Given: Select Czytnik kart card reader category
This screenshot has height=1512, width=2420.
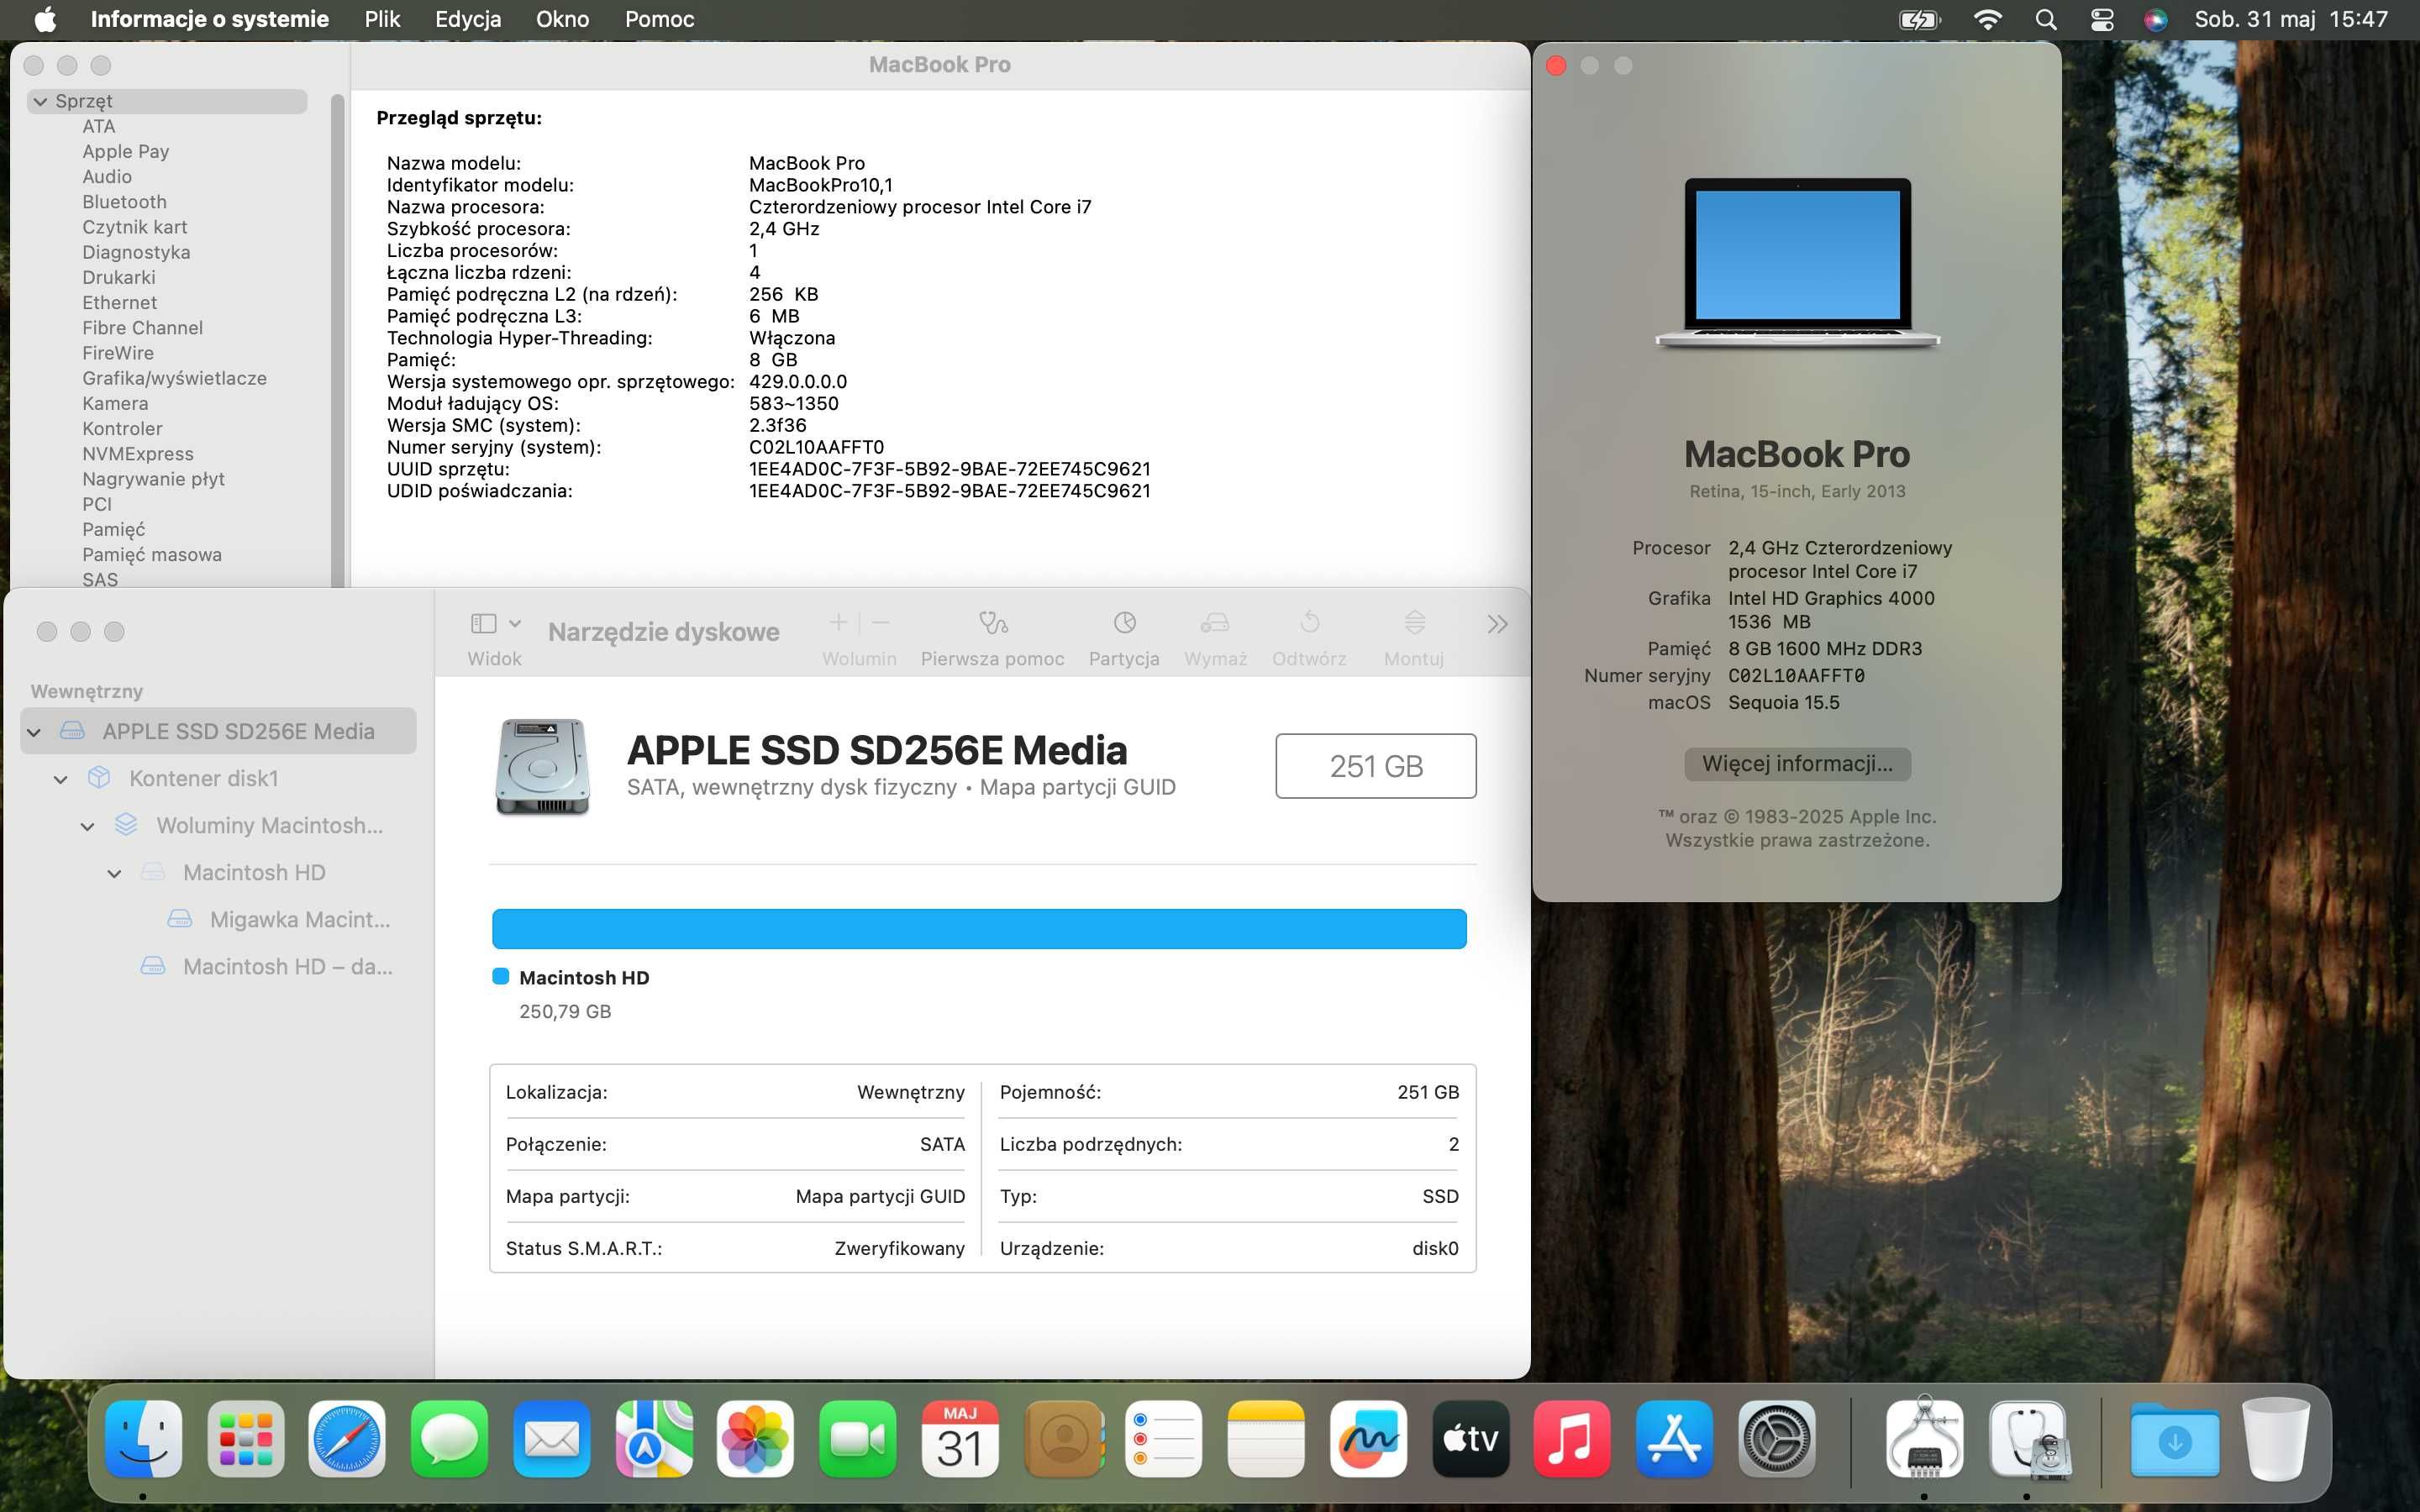Looking at the screenshot, I should pos(135,227).
